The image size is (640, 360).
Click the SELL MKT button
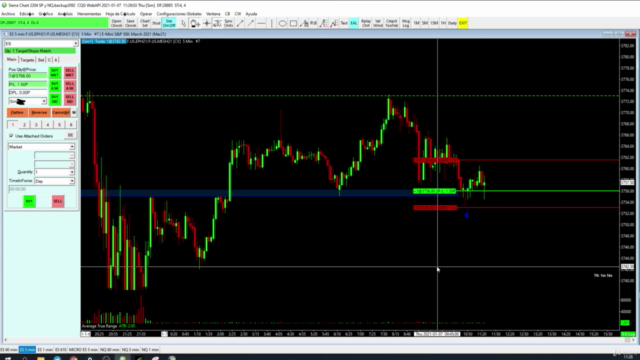click(70, 73)
